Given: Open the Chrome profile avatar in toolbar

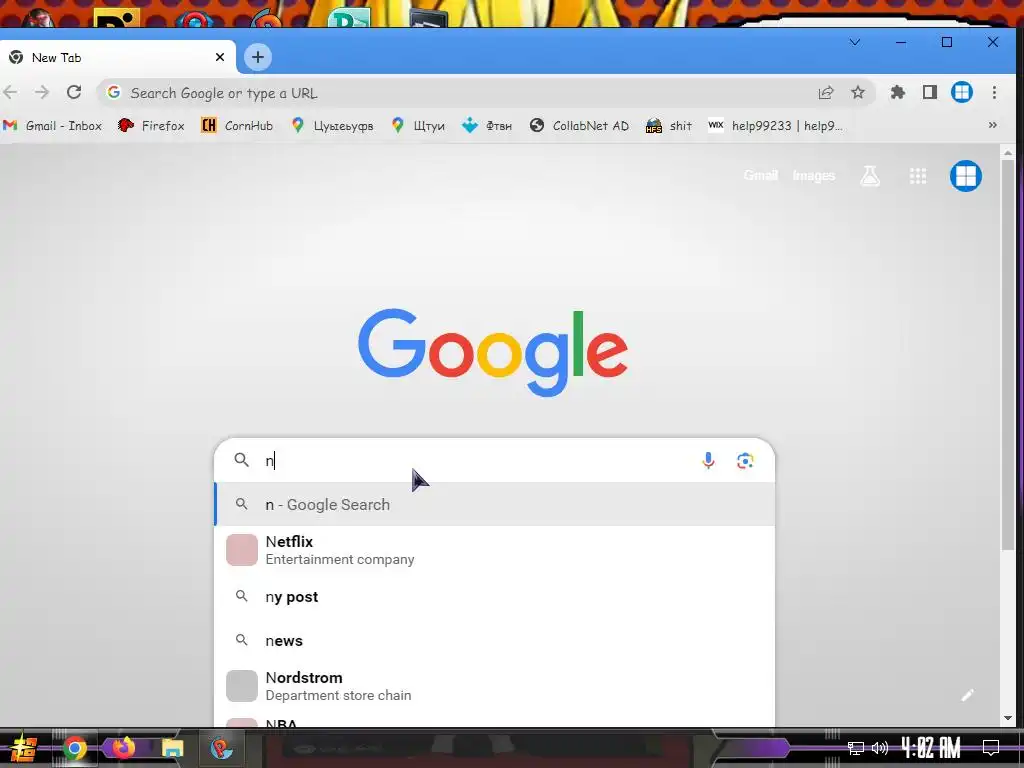Looking at the screenshot, I should 962,93.
